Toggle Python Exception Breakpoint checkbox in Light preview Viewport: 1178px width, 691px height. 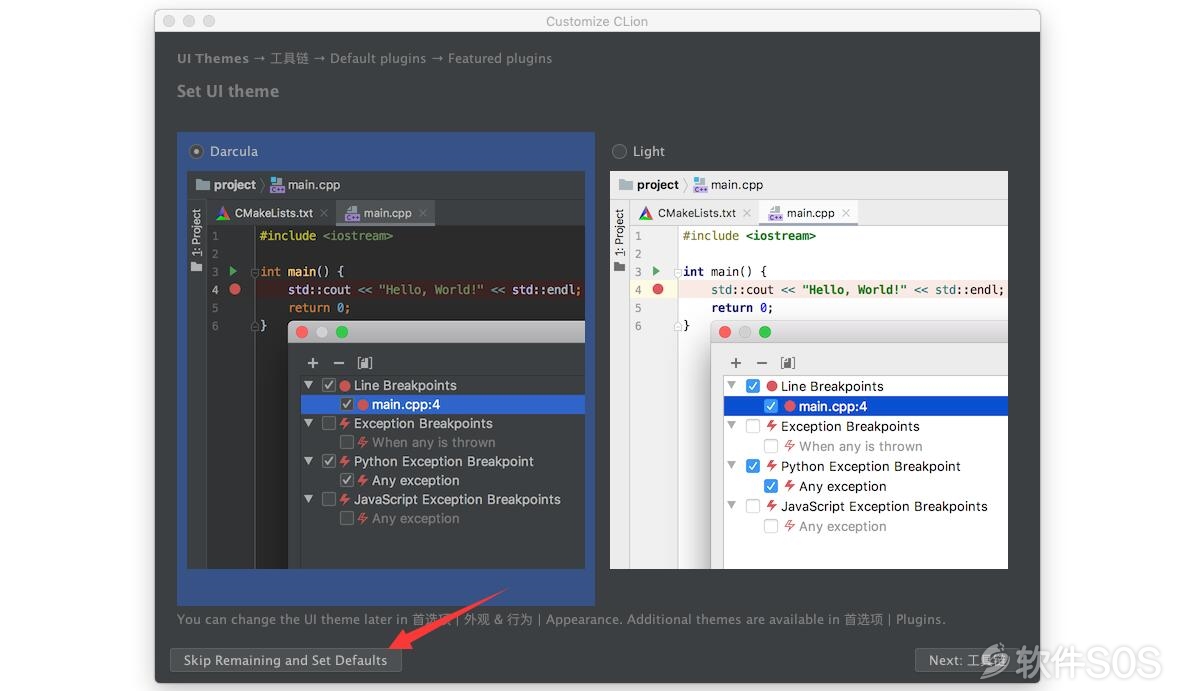point(753,466)
